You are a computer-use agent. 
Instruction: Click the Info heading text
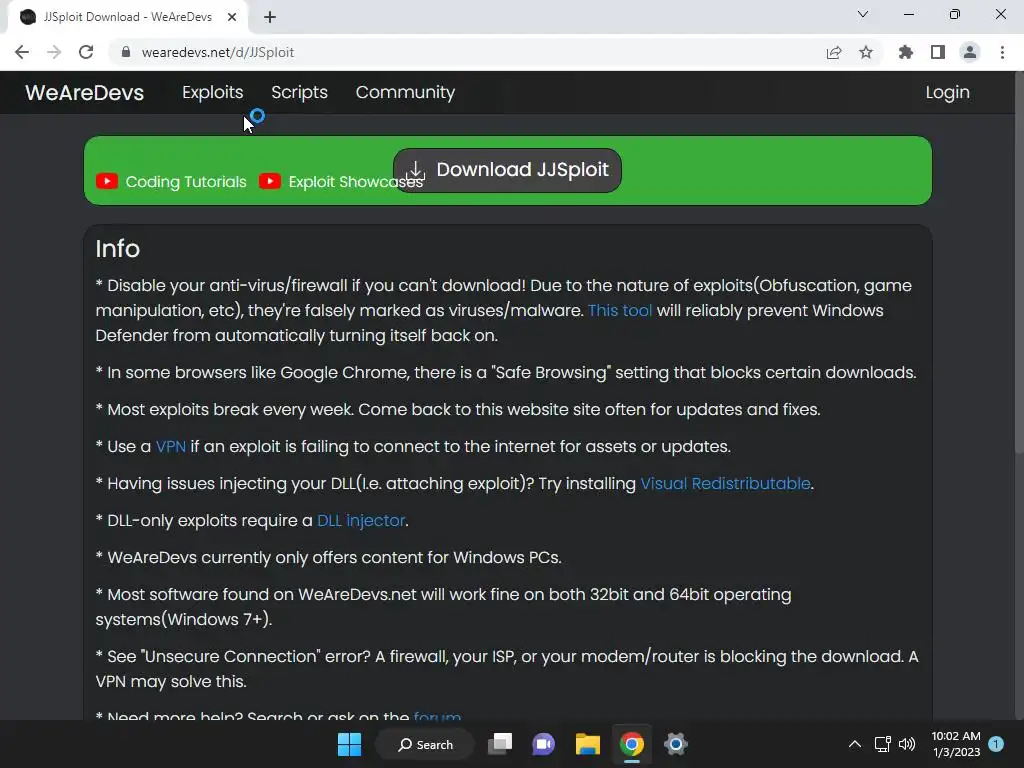[x=118, y=249]
